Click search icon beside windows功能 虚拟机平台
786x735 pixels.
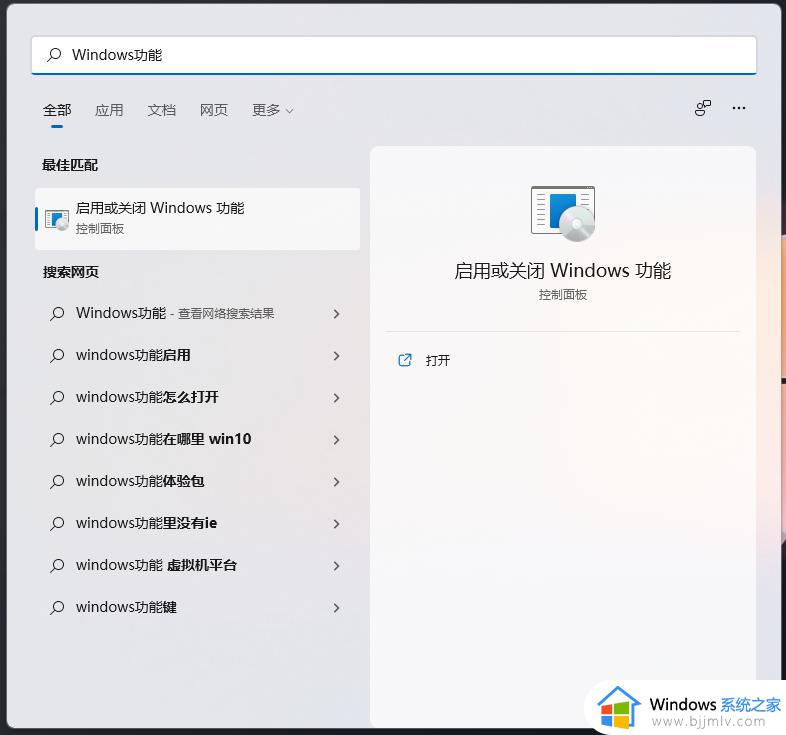coord(57,566)
